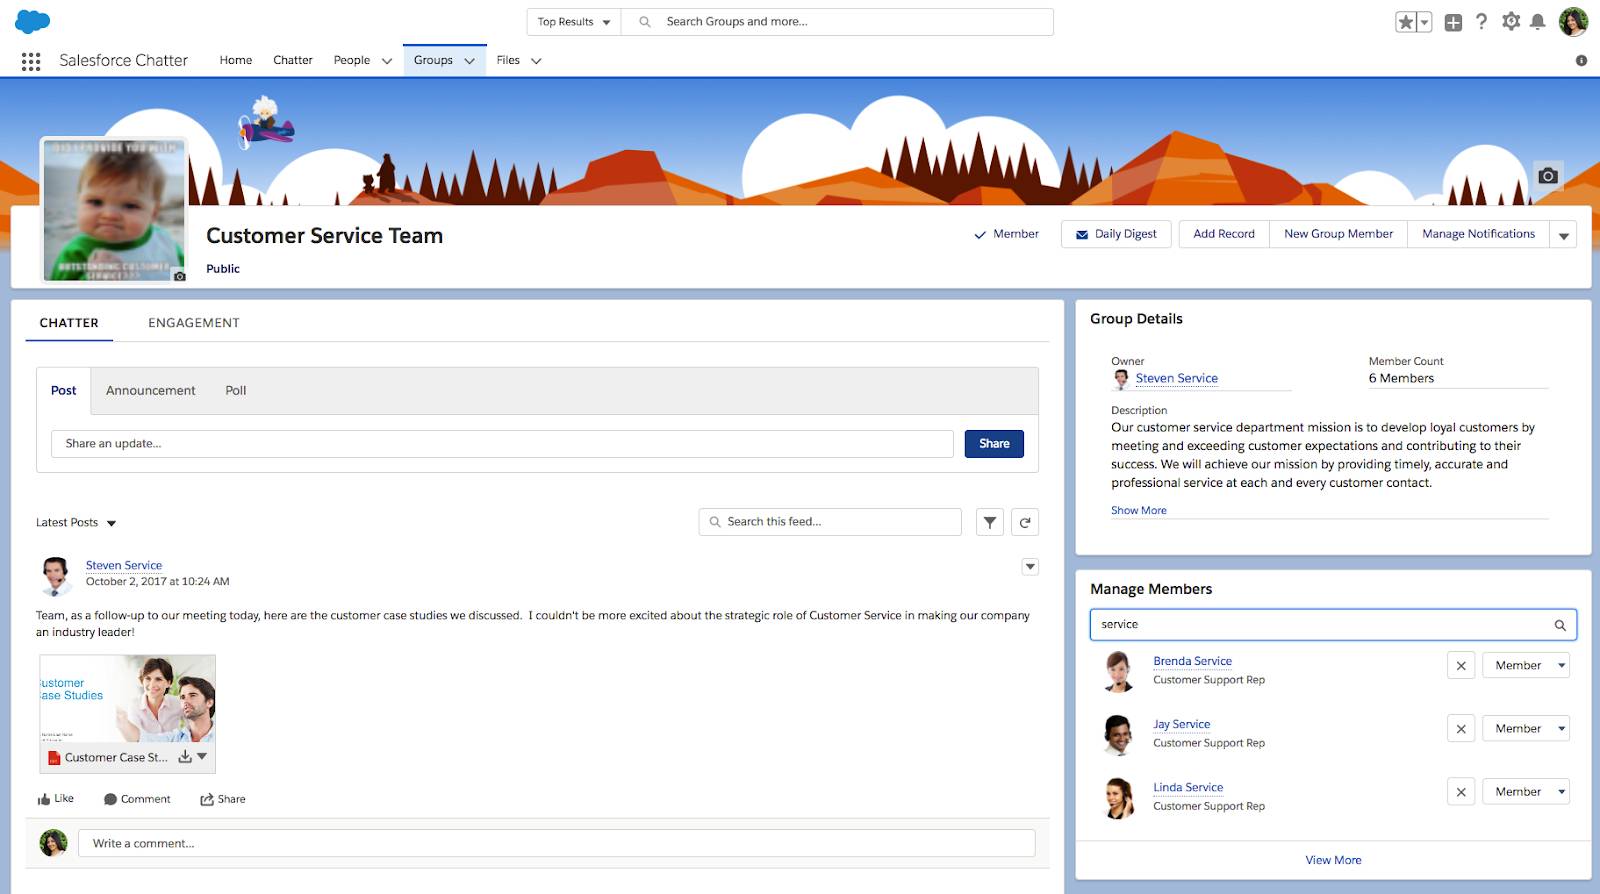Refresh the feed
The image size is (1600, 894).
[1025, 522]
